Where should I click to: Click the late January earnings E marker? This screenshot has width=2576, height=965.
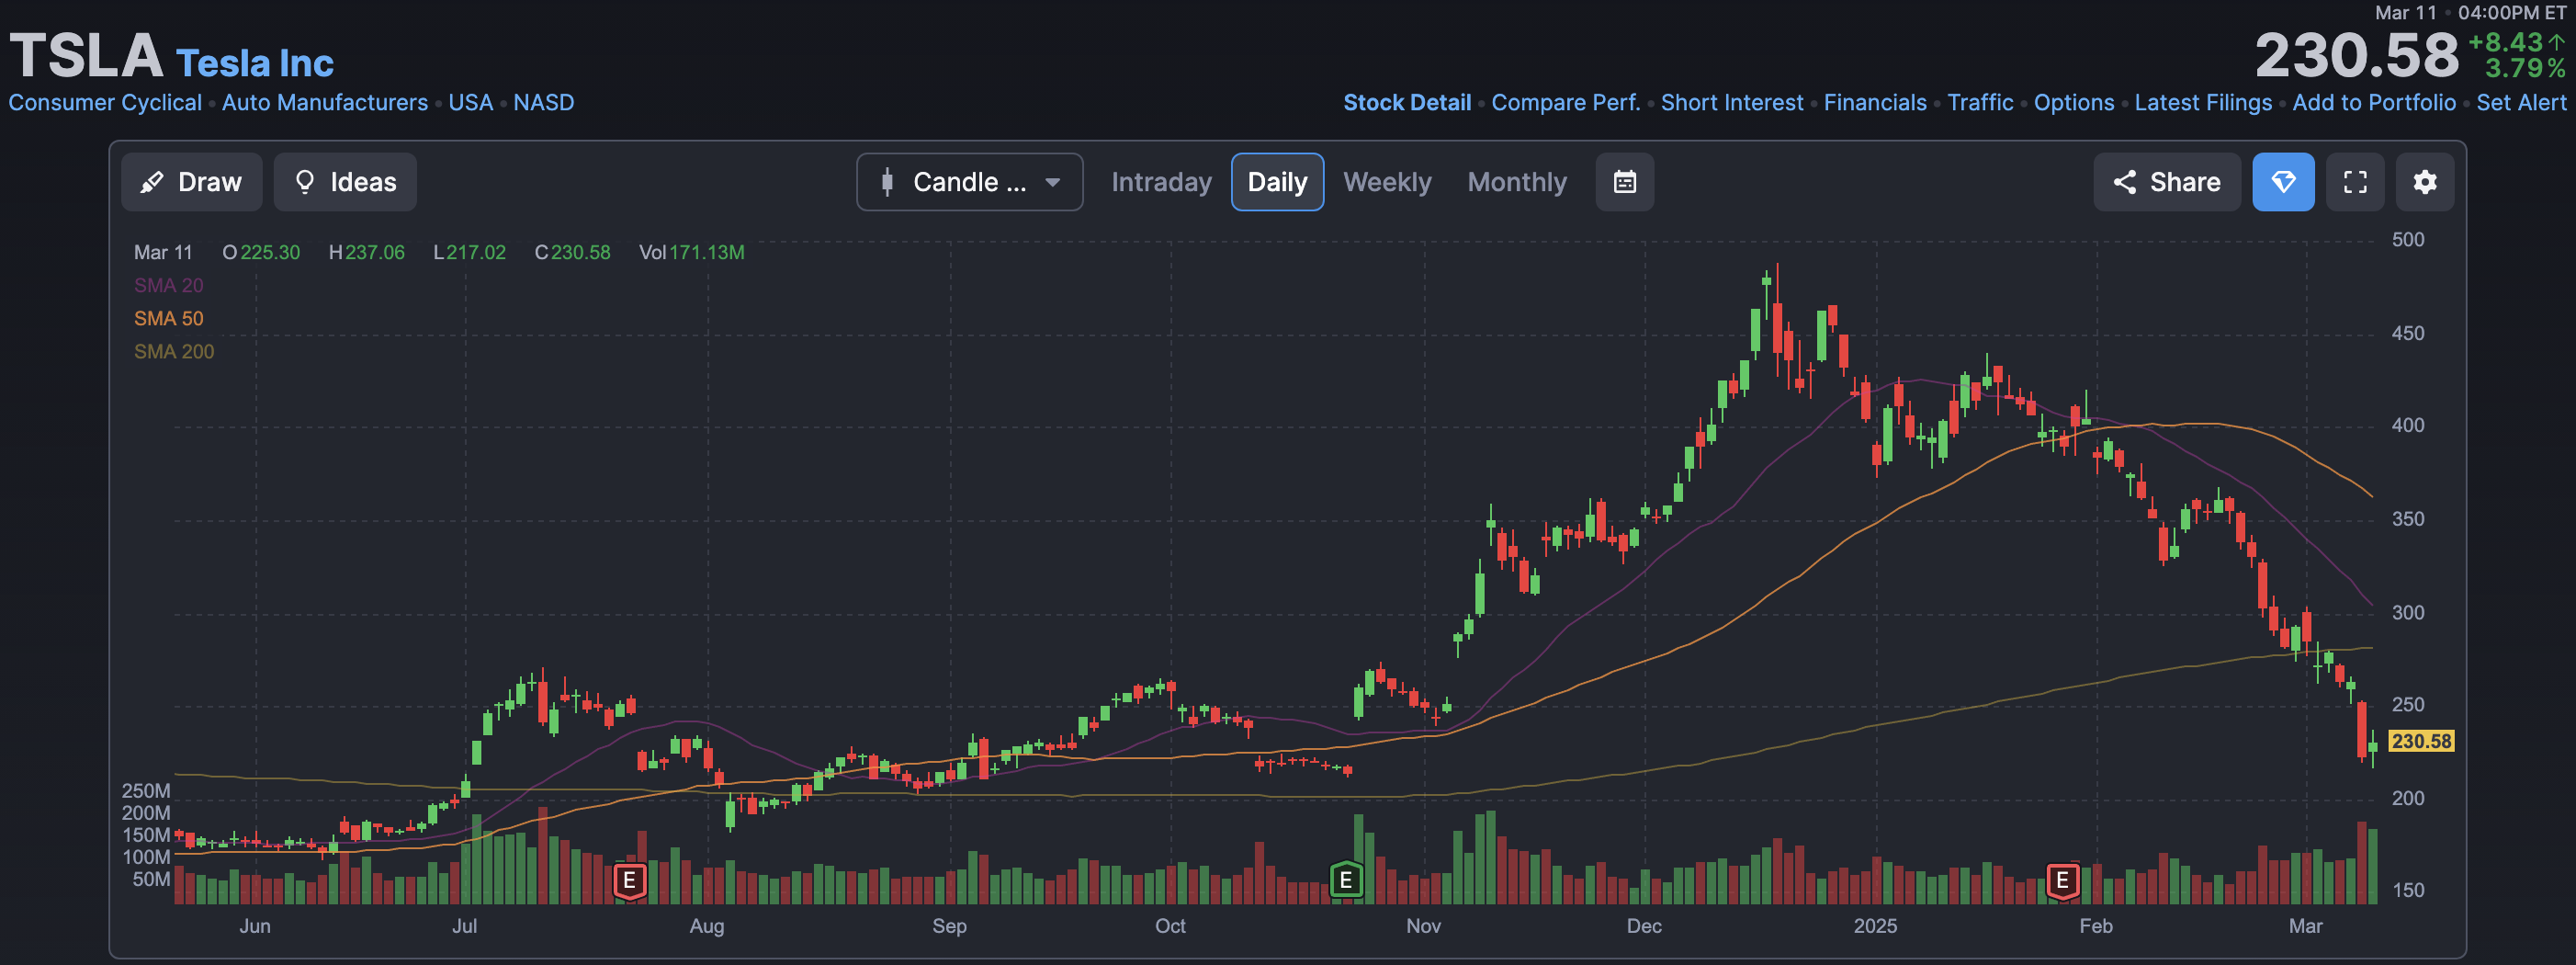tap(2062, 881)
